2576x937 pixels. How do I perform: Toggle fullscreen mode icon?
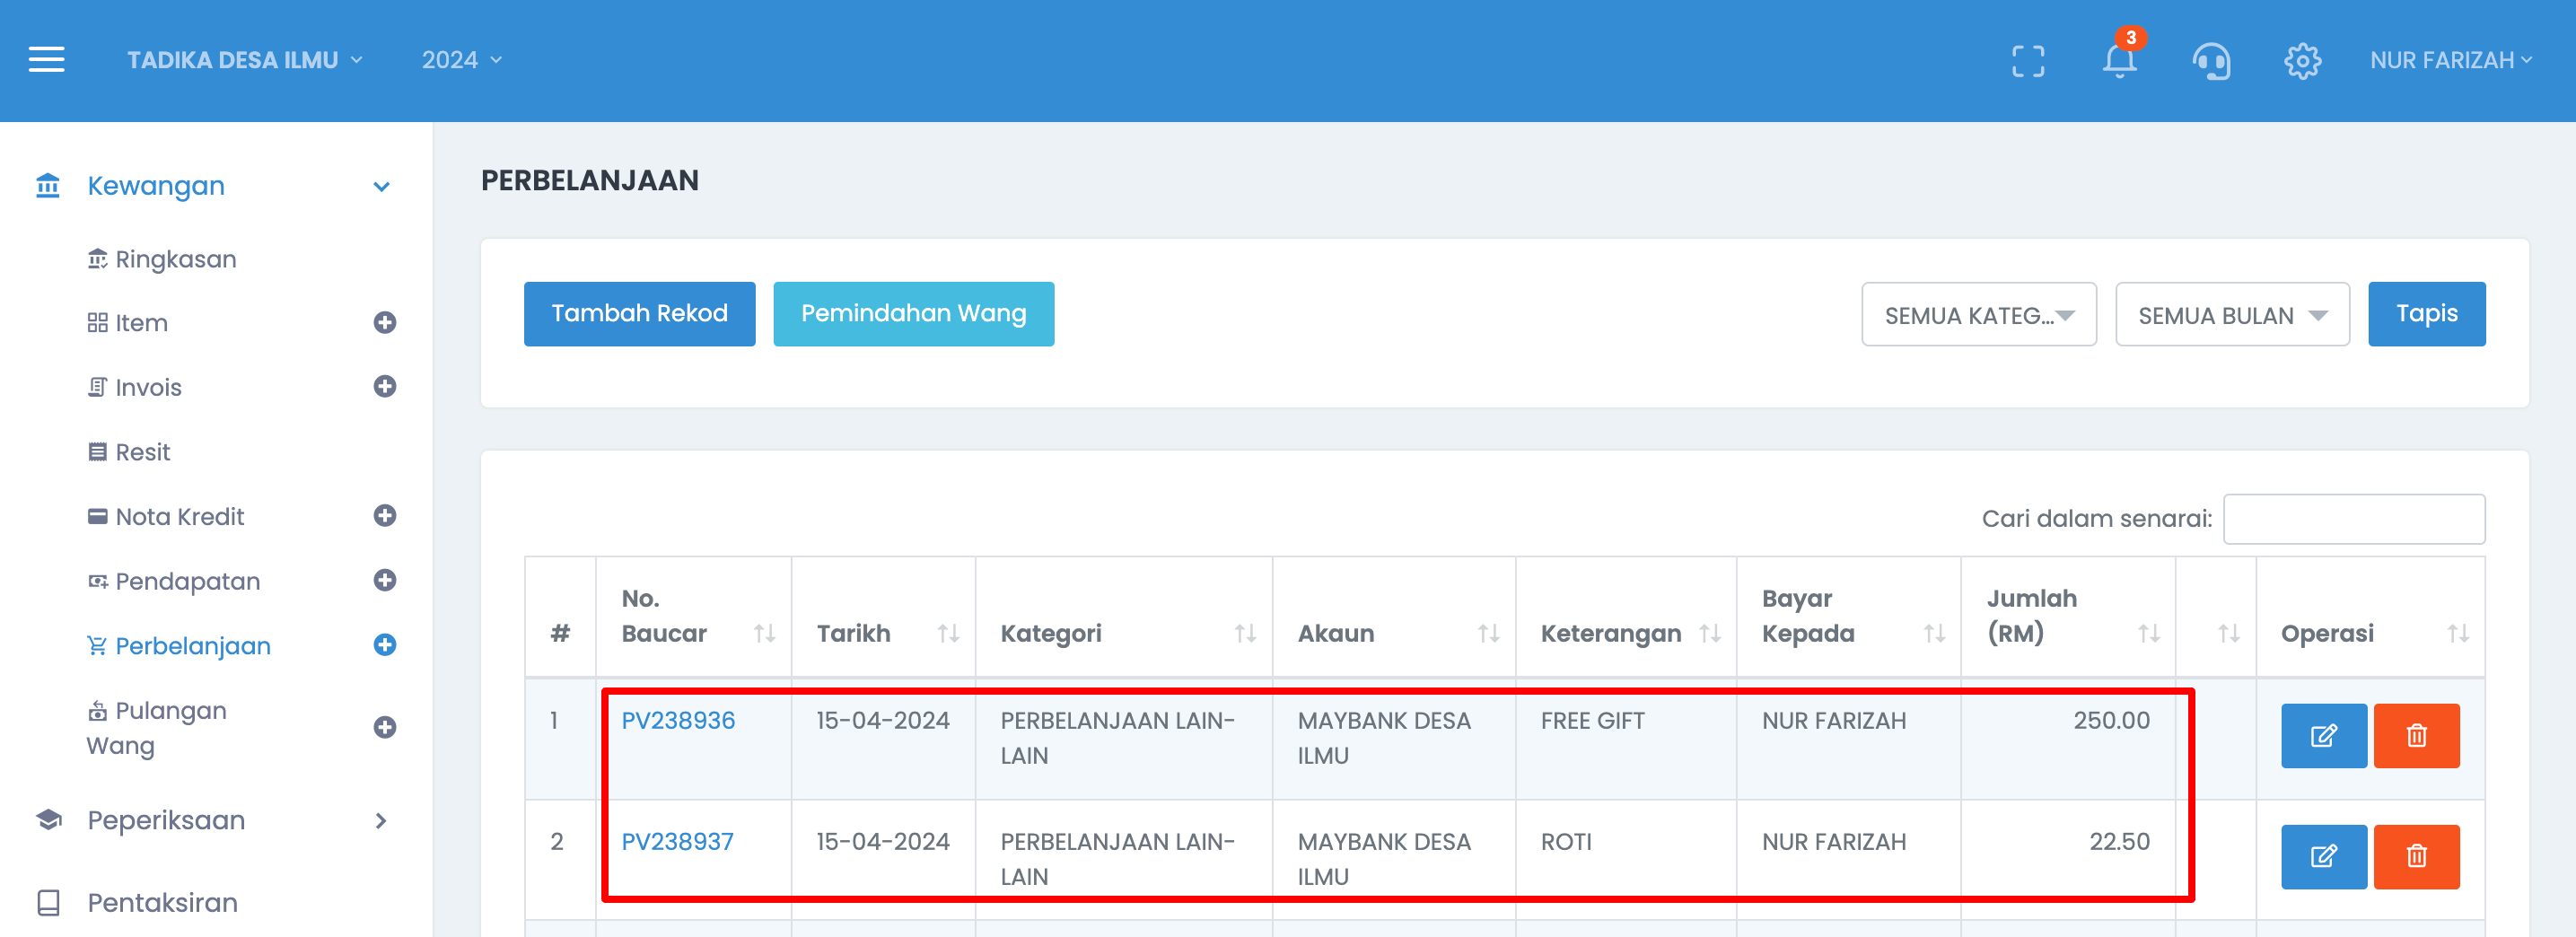click(2028, 61)
